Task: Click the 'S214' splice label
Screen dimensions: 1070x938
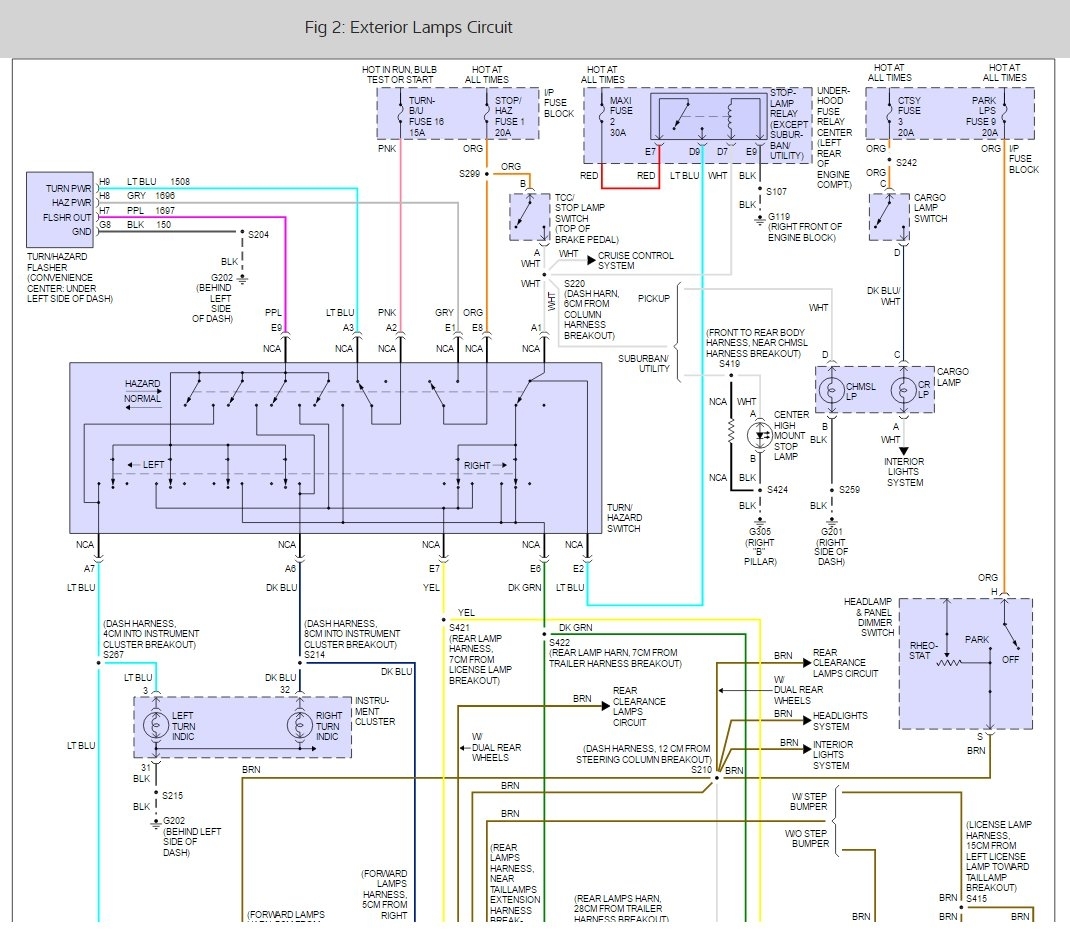Action: [x=315, y=655]
